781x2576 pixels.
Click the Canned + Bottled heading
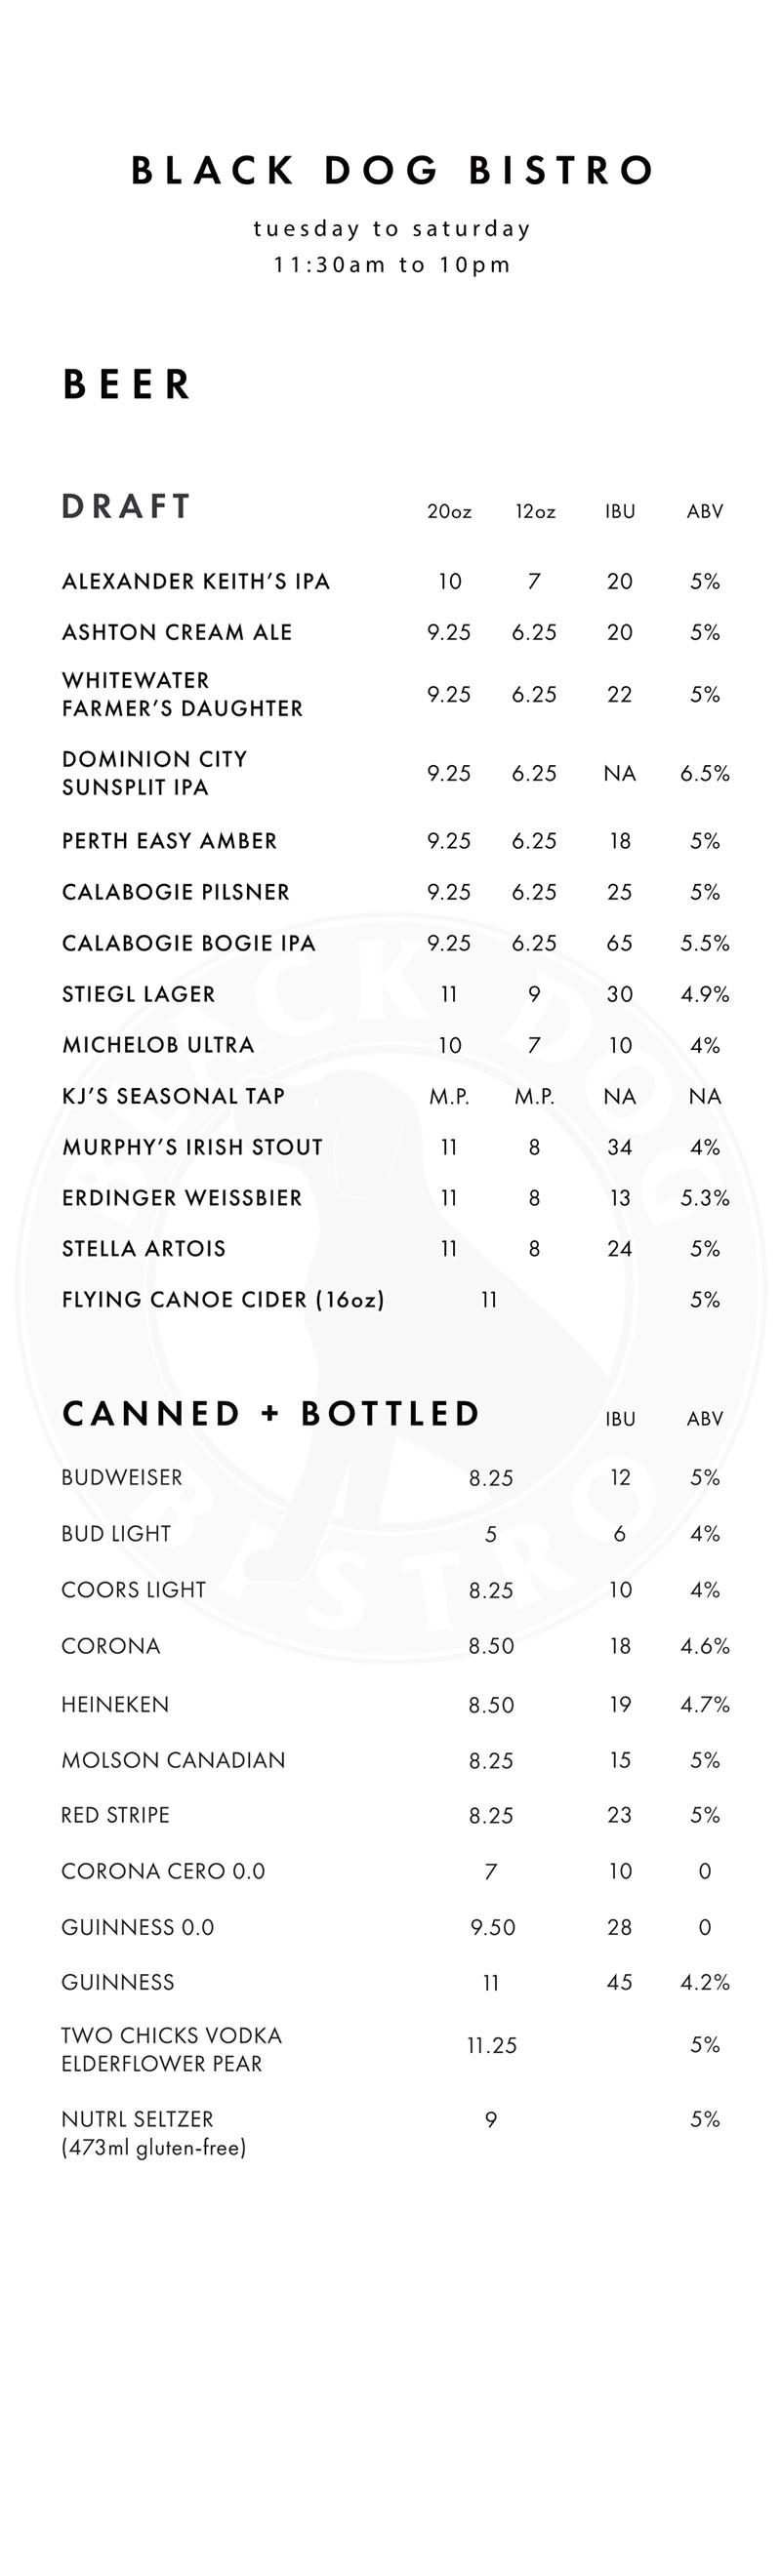click(271, 1414)
